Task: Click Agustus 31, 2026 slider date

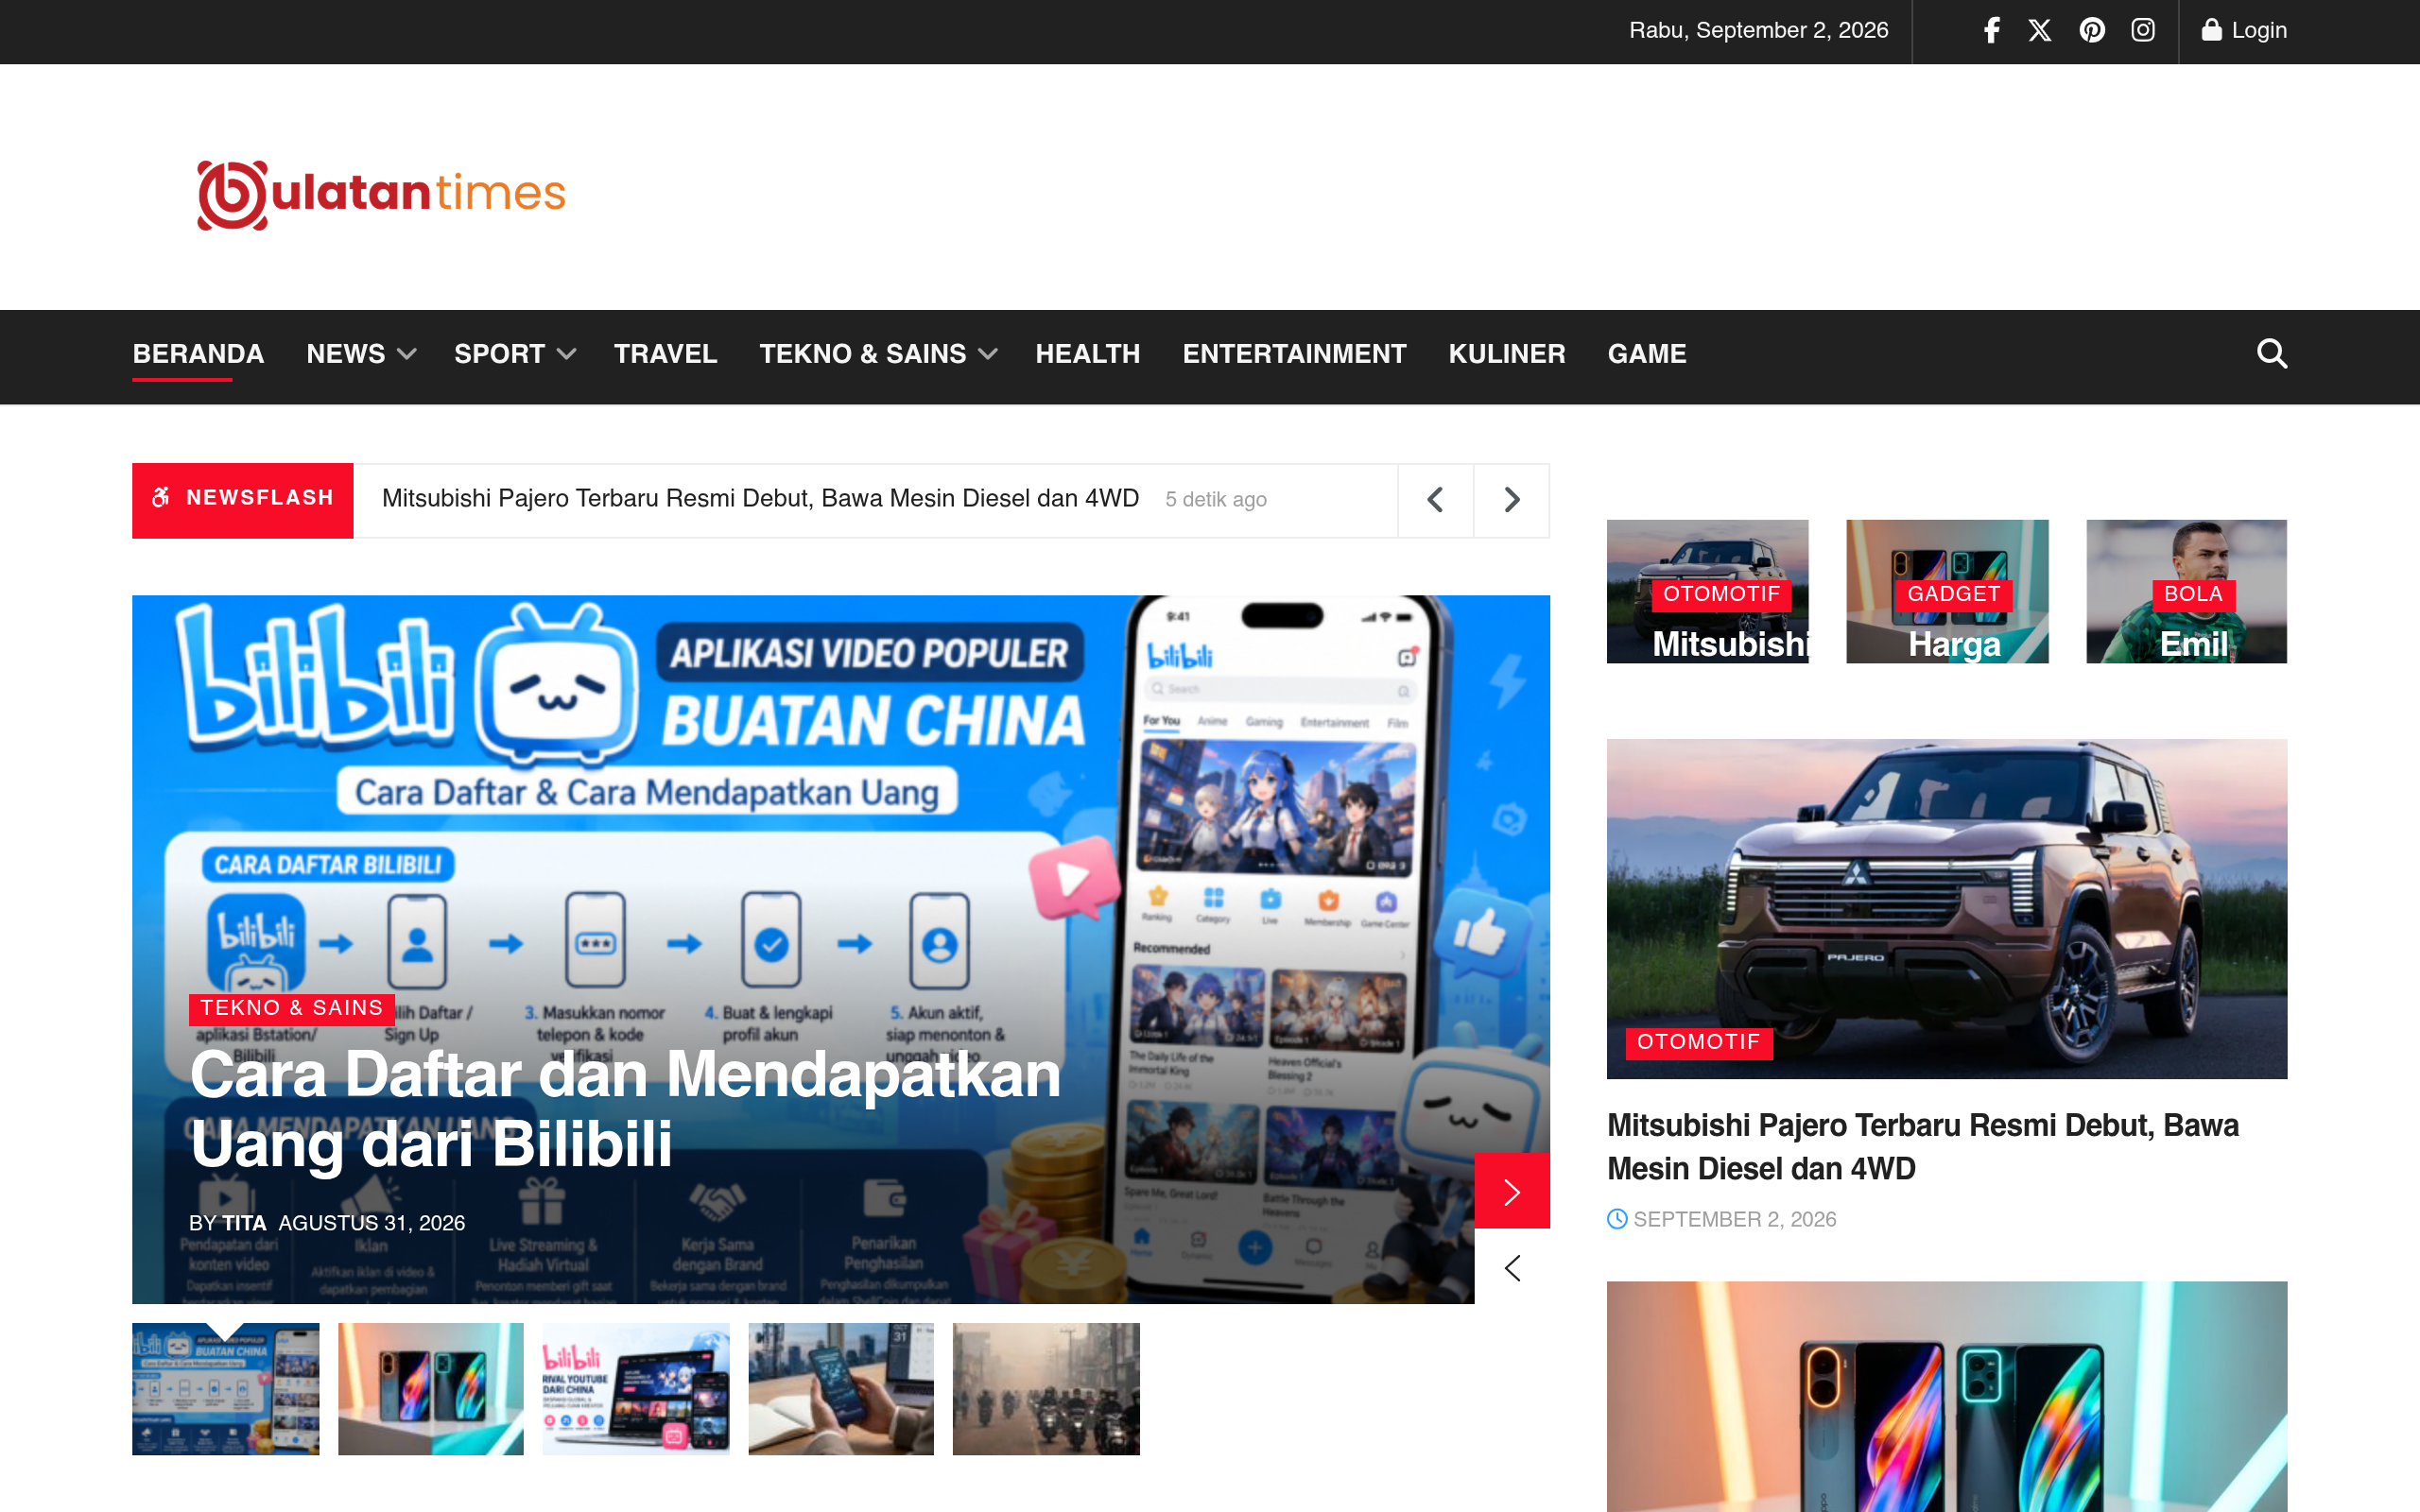Action: pyautogui.click(x=371, y=1223)
